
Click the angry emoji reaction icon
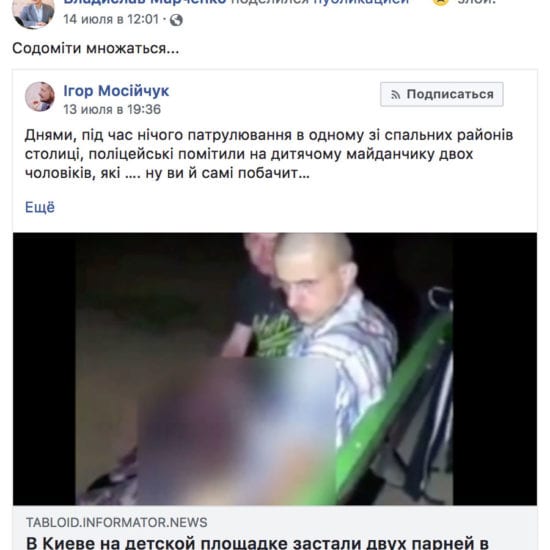(x=440, y=2)
